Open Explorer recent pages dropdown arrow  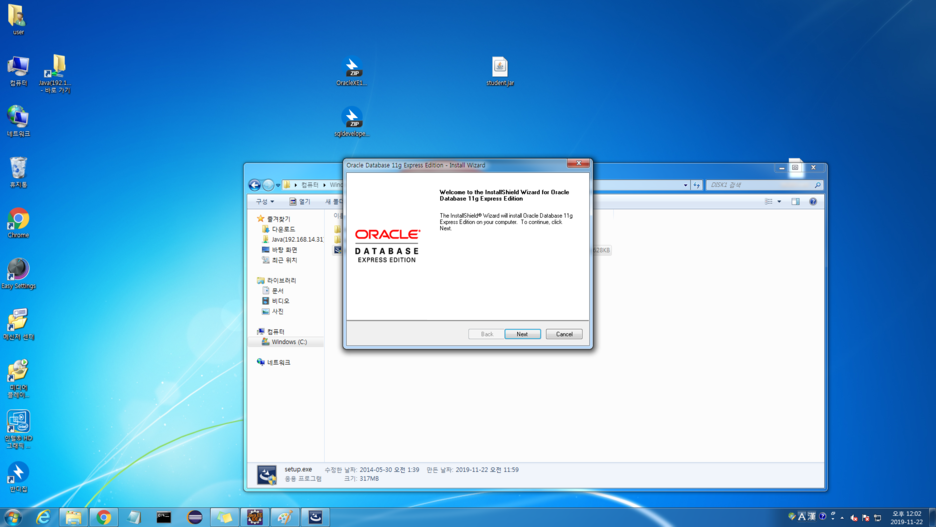[278, 186]
